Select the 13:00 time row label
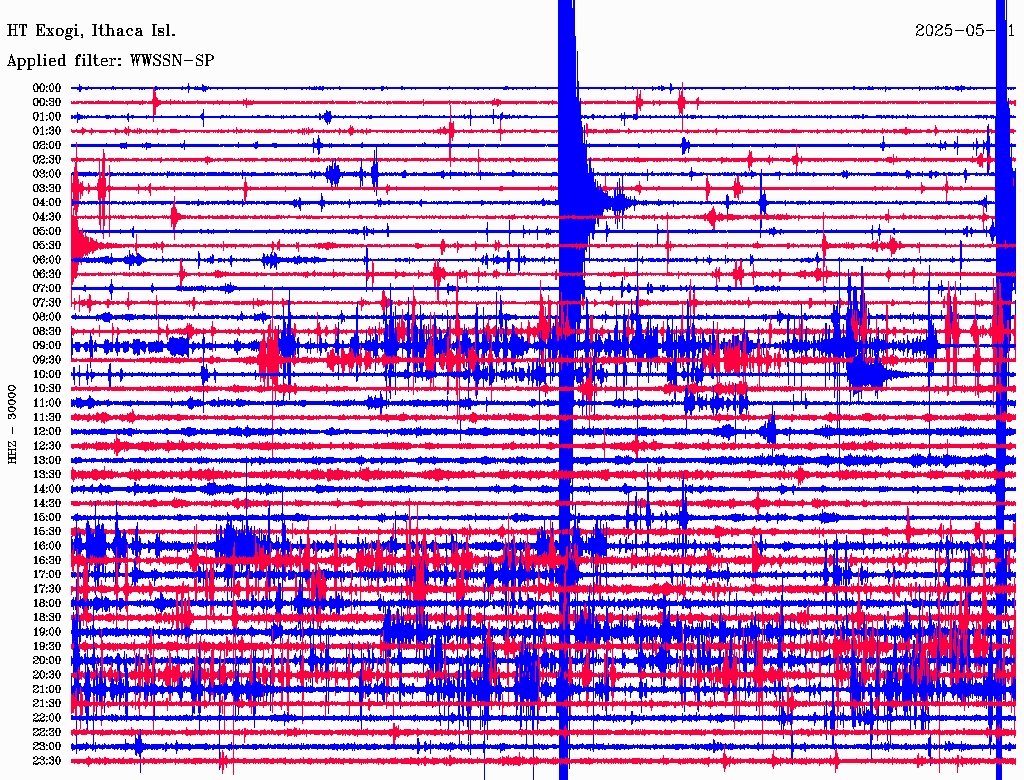This screenshot has width=1024, height=780. click(47, 461)
